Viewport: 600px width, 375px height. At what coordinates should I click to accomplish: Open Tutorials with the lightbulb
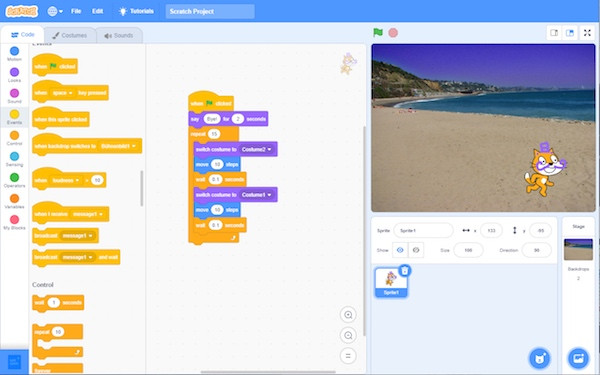click(136, 11)
